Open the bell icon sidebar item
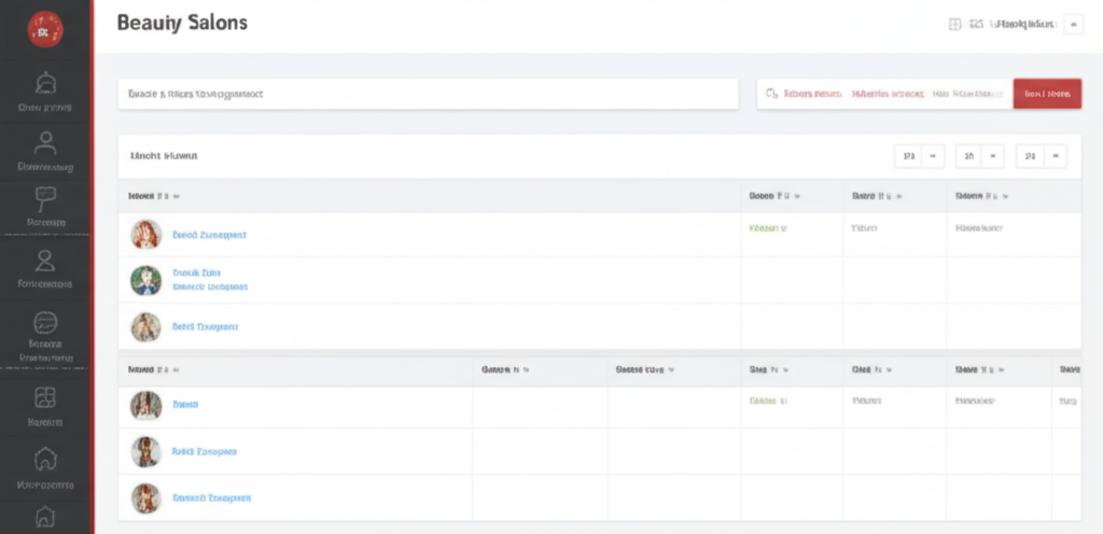 point(45,85)
